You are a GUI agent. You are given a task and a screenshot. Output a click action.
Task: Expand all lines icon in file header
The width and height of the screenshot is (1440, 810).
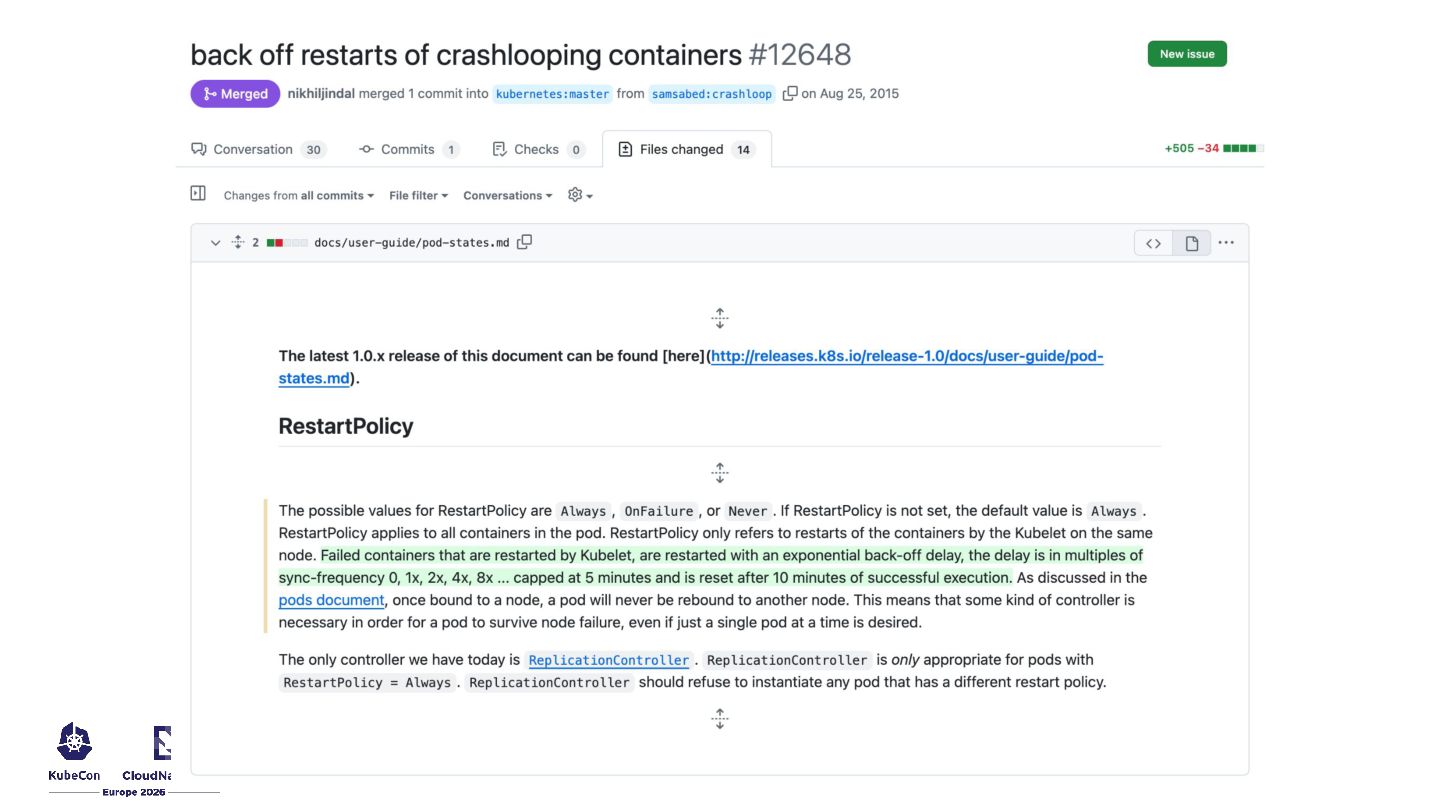tap(238, 242)
